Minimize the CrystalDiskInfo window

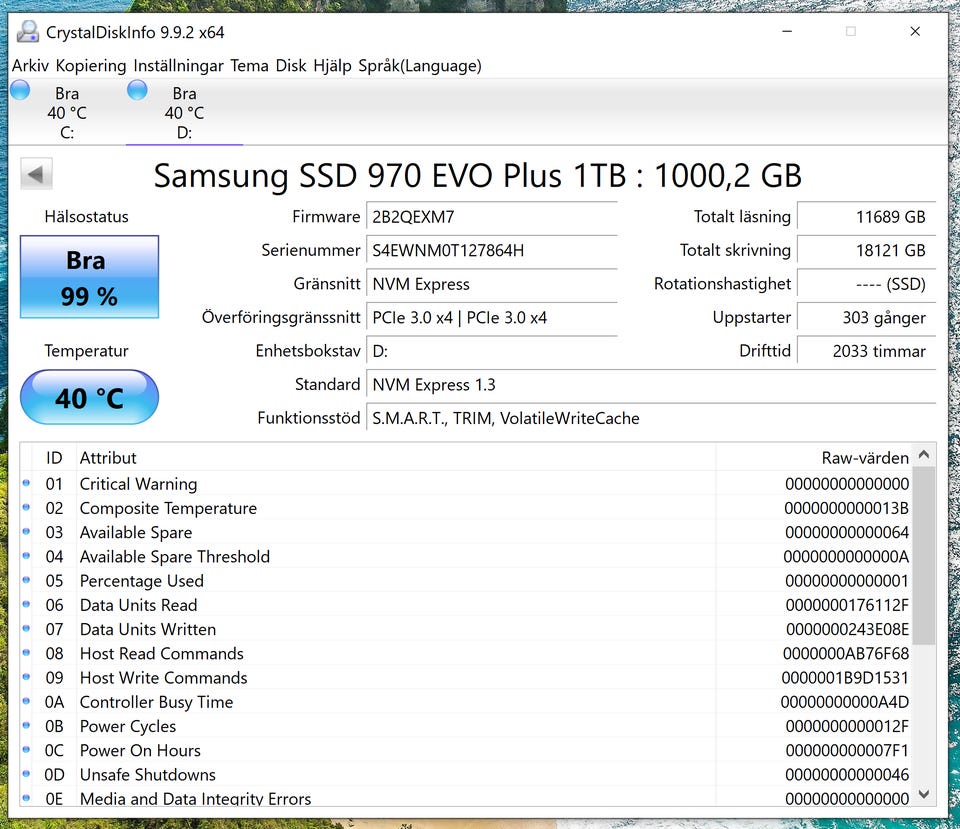click(x=787, y=31)
